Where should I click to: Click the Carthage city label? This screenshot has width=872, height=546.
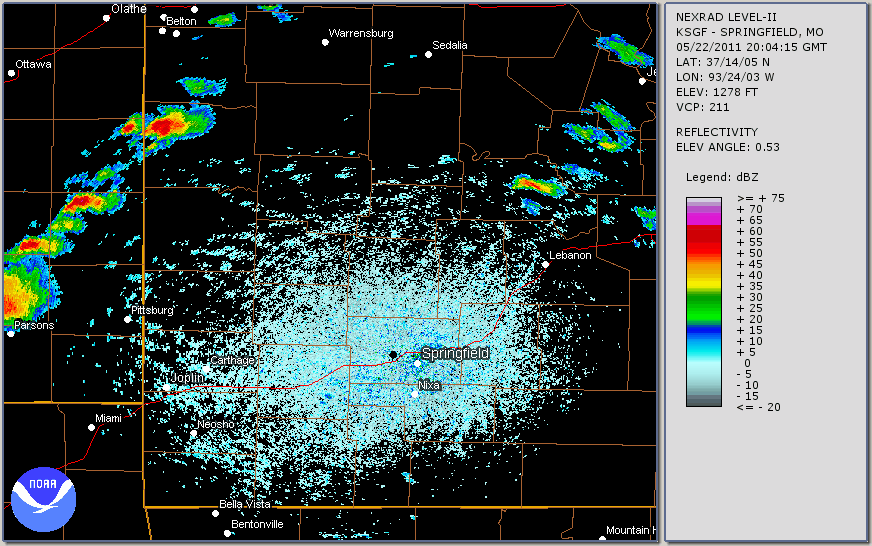tap(232, 360)
